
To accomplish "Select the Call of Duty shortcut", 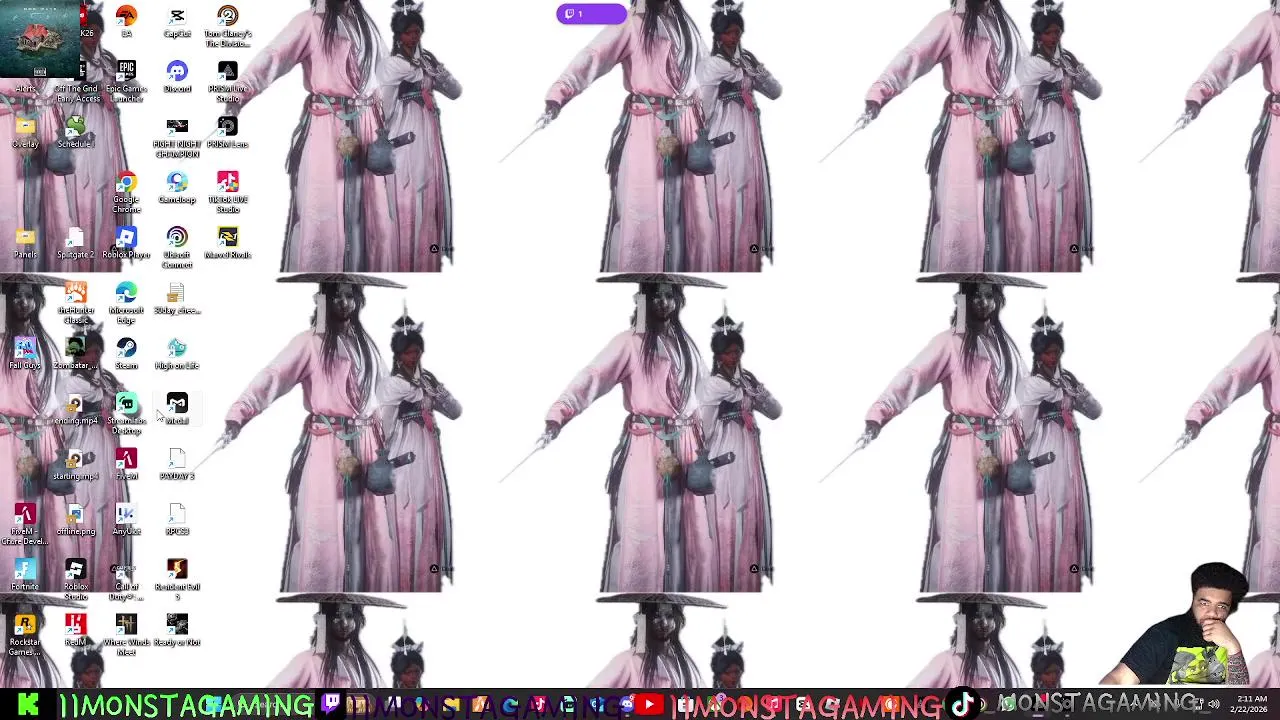I will click(x=126, y=580).
